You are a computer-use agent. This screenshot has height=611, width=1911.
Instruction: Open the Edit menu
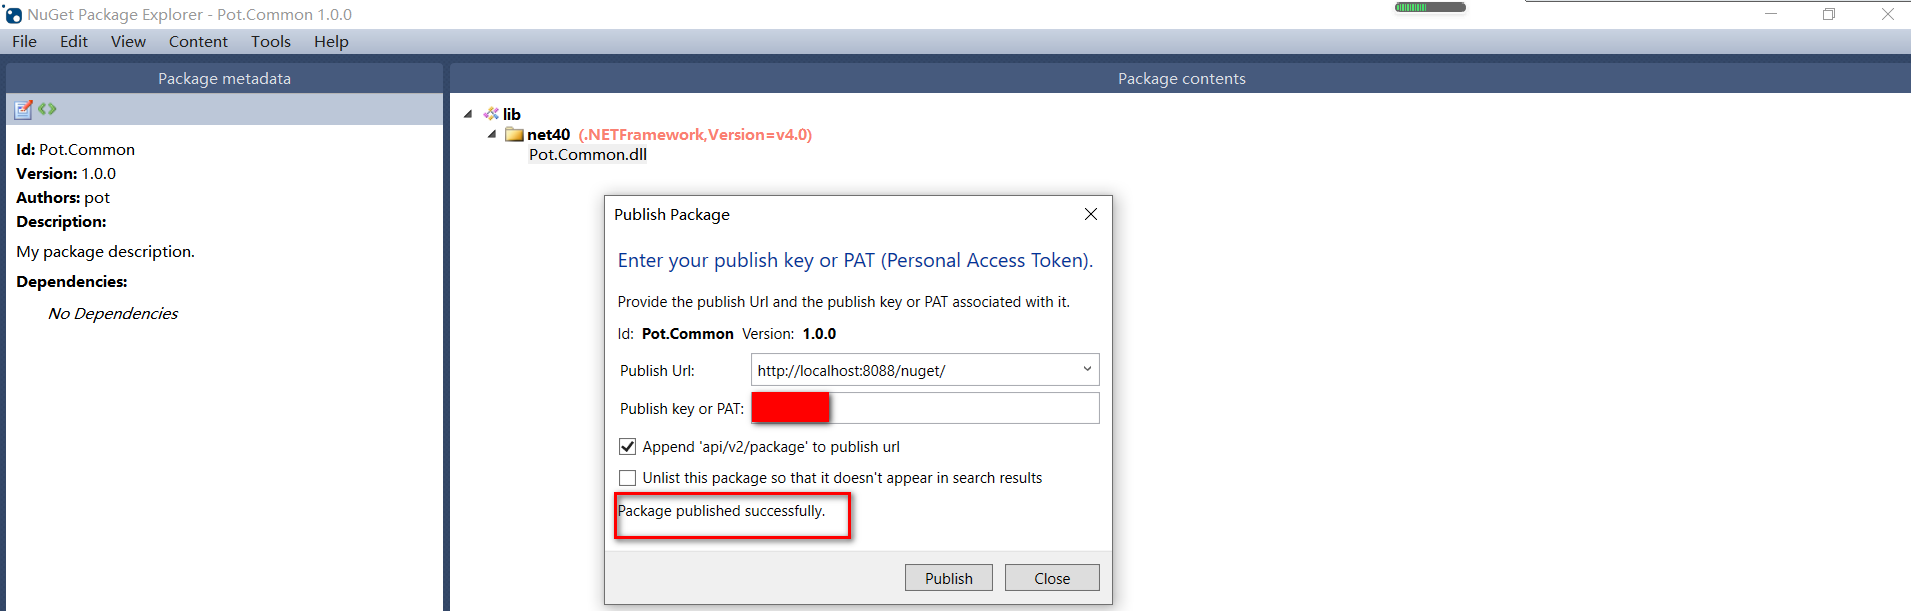tap(73, 41)
